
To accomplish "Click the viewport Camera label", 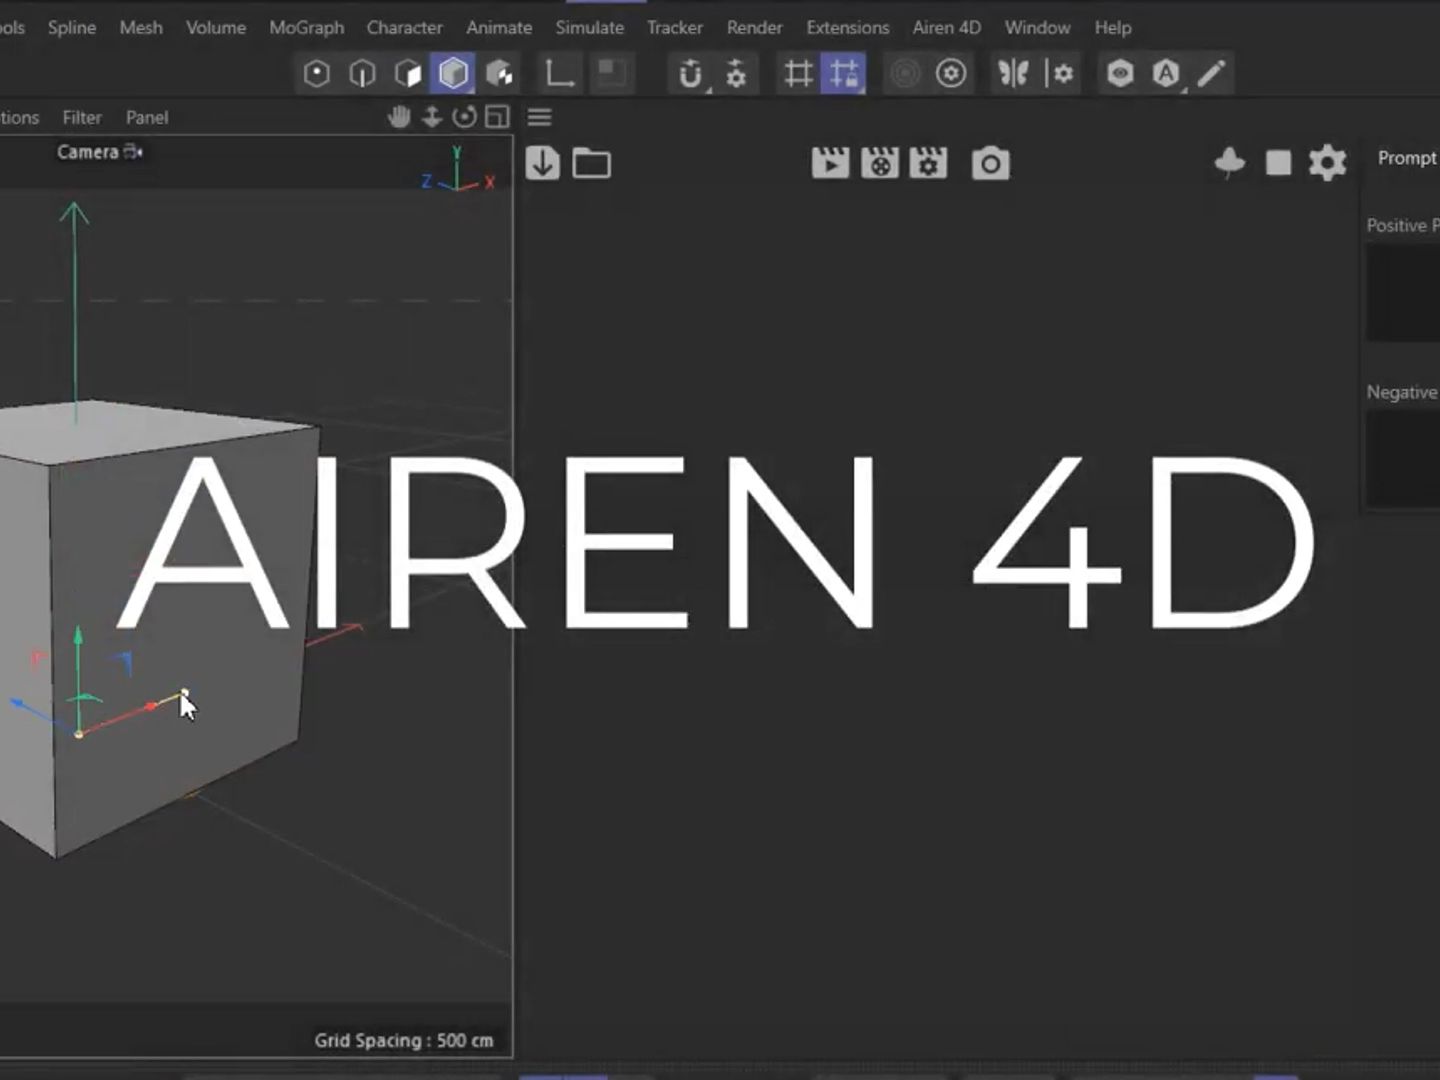I will pos(88,152).
